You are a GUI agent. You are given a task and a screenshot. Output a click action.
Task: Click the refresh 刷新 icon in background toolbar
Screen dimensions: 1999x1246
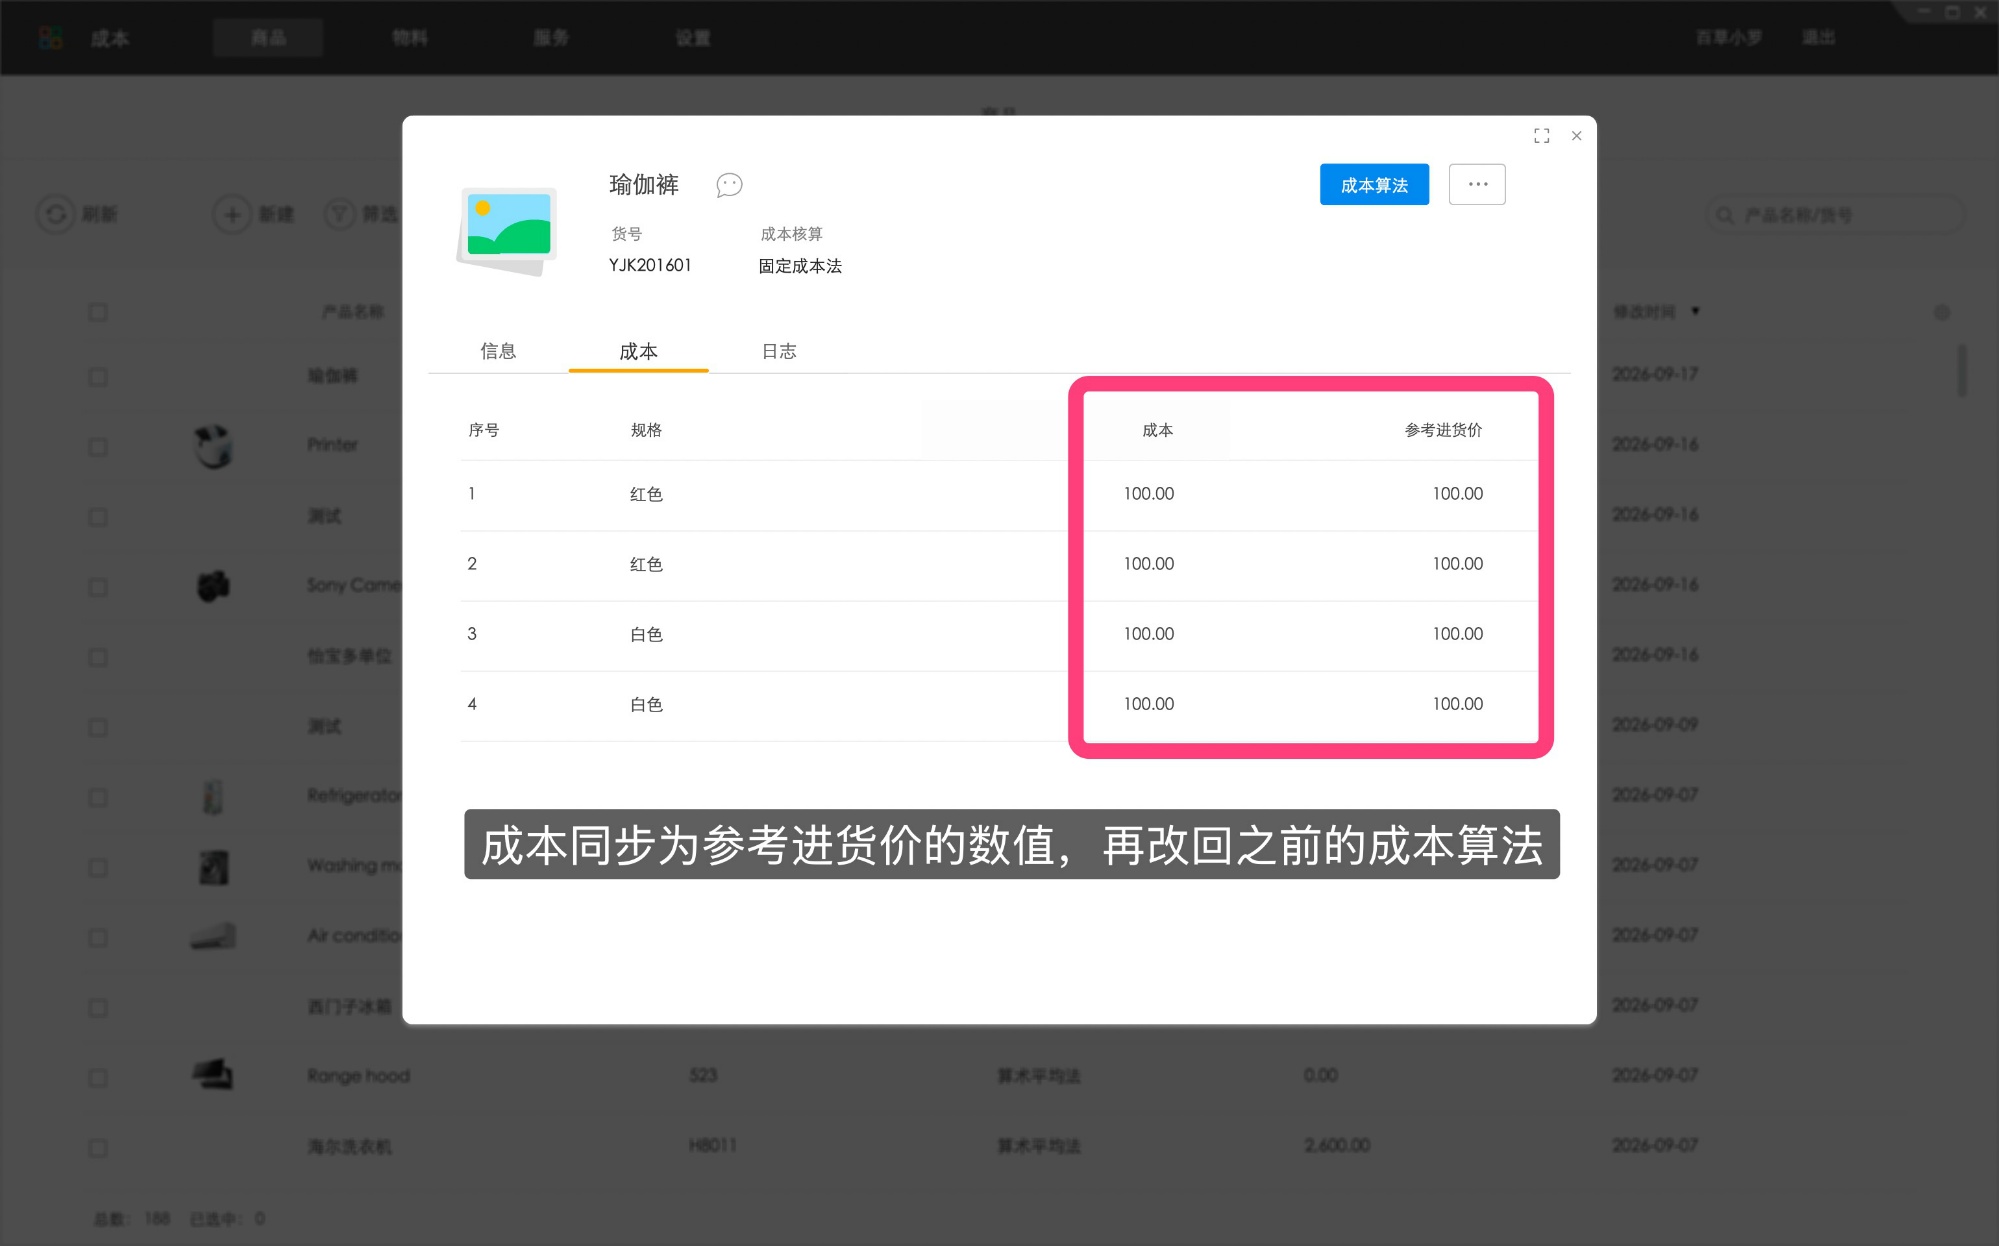(56, 214)
